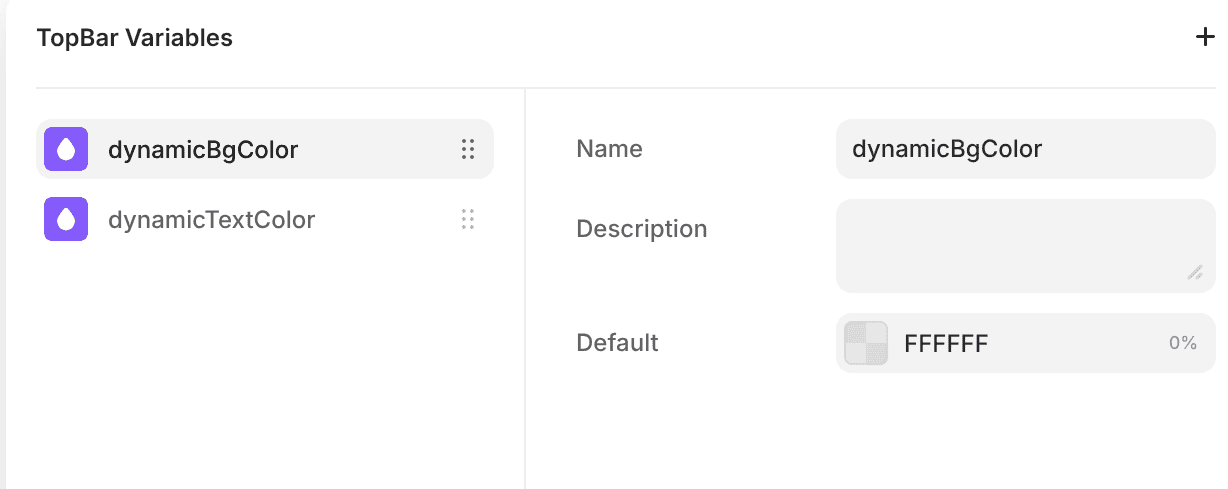The height and width of the screenshot is (489, 1228).
Task: Edit the FFFFFF hex color value
Action: 946,344
